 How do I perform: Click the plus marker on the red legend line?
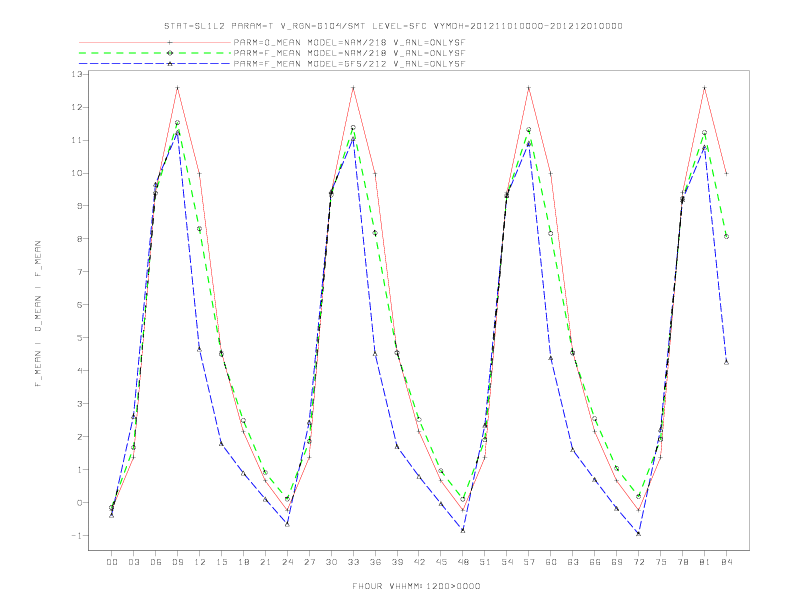point(170,42)
